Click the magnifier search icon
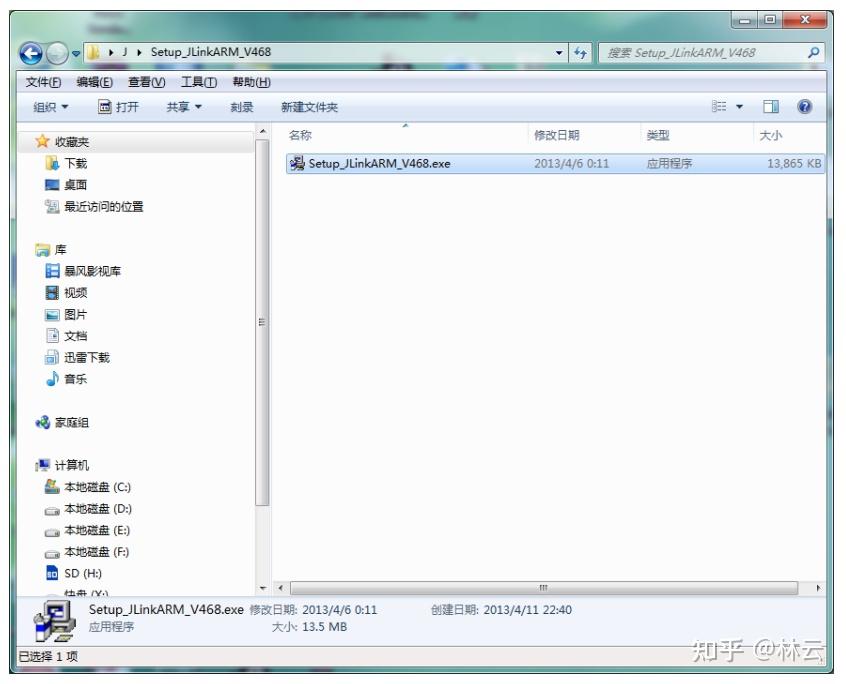This screenshot has width=846, height=684. tap(814, 52)
